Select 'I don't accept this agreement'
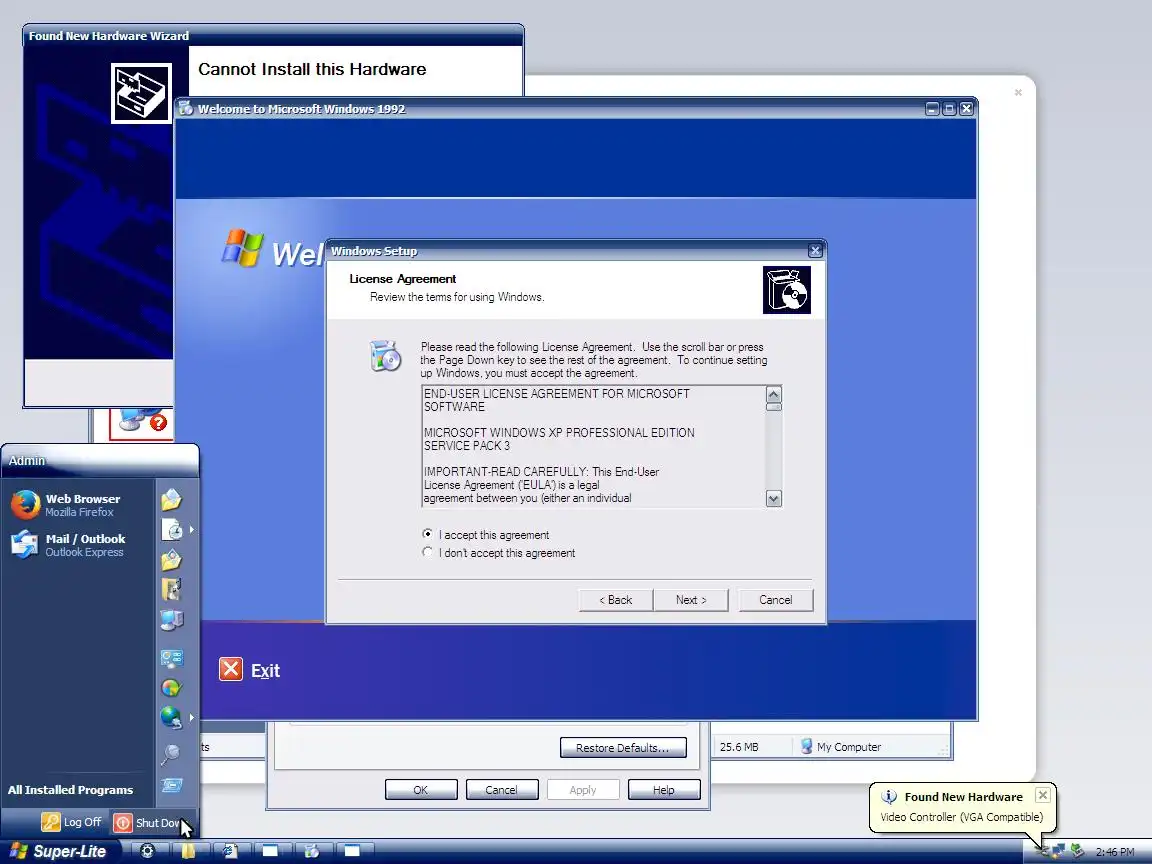This screenshot has height=864, width=1152. pos(499,552)
